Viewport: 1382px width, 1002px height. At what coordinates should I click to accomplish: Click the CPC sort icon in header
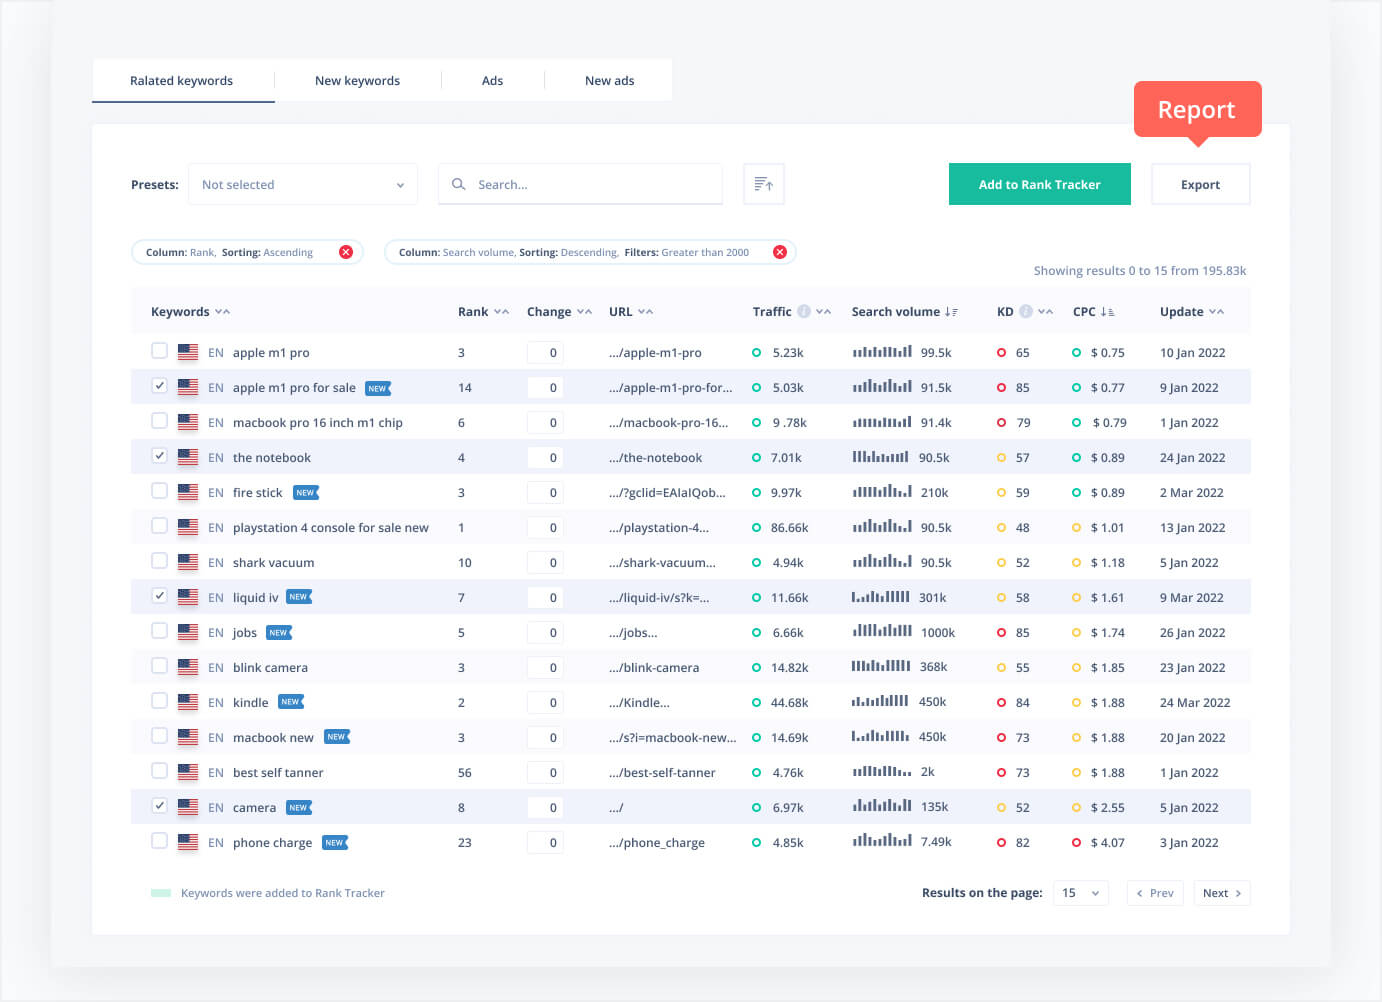tap(1107, 312)
